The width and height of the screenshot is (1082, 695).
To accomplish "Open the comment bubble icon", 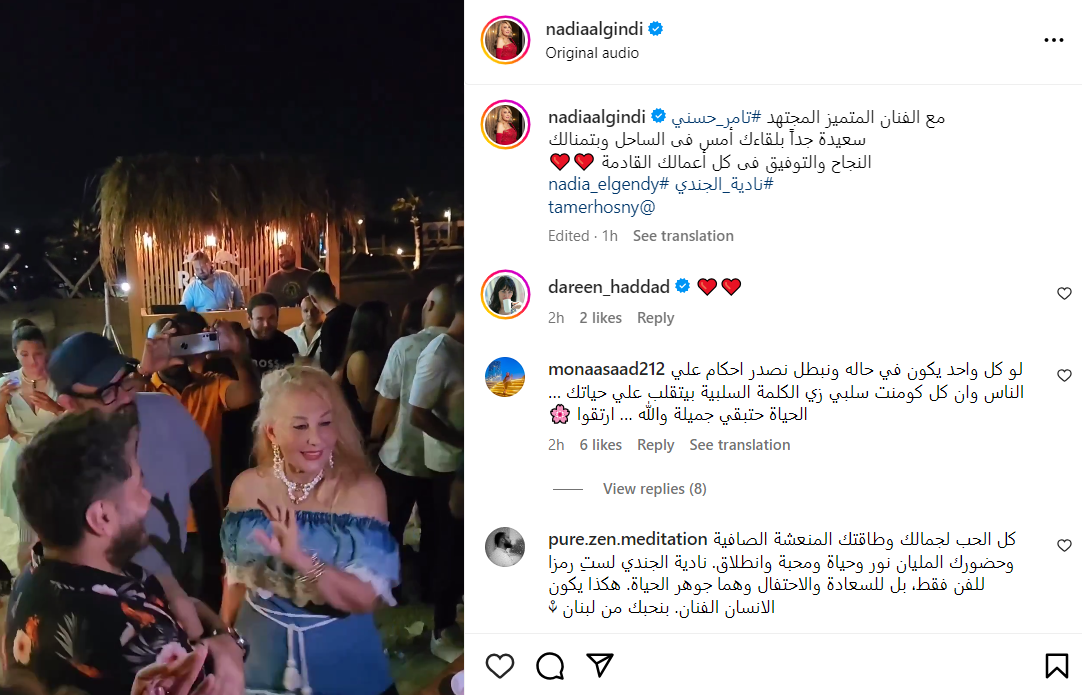I will (x=550, y=666).
